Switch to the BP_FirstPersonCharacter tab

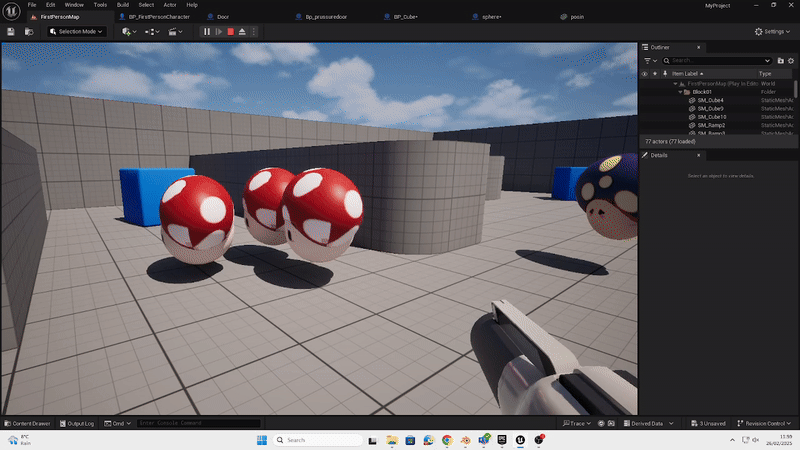click(159, 17)
